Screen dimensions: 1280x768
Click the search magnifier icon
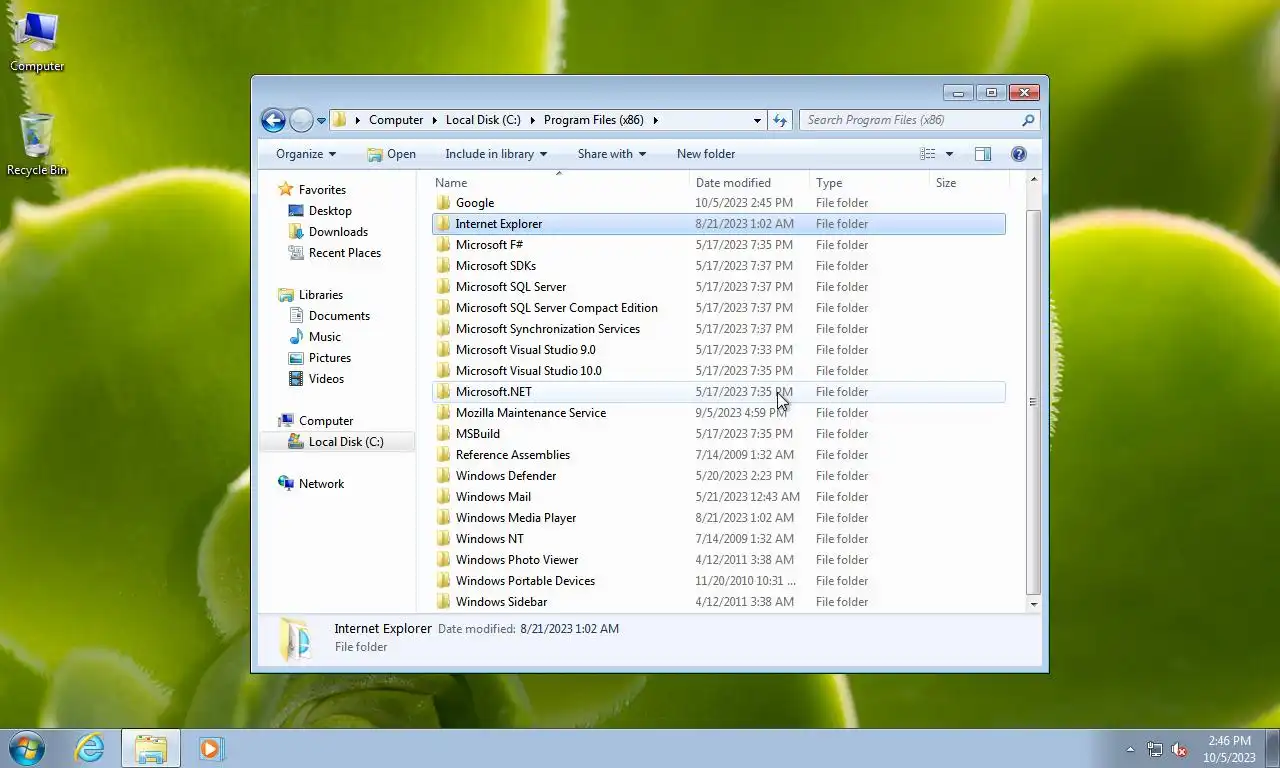(1028, 120)
